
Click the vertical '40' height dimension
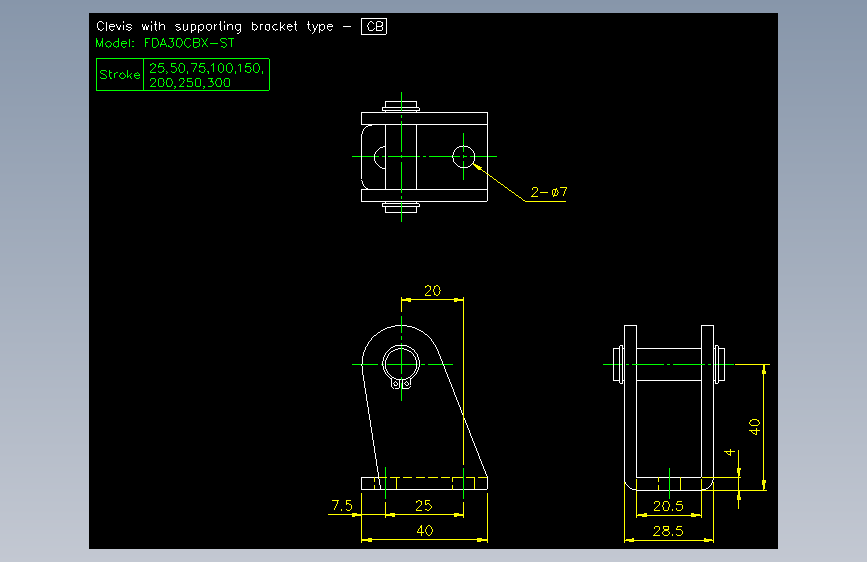[755, 426]
